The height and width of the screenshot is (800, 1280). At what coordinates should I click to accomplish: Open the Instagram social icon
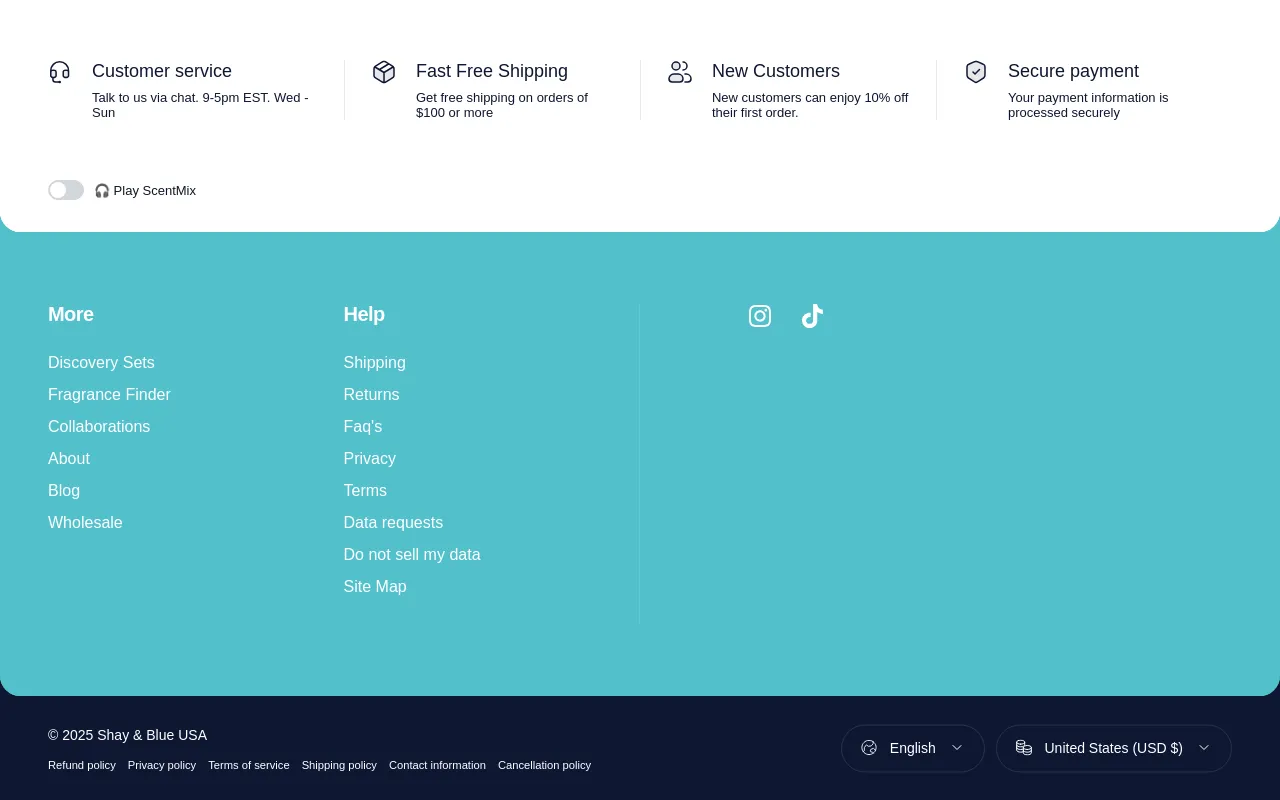pyautogui.click(x=760, y=316)
